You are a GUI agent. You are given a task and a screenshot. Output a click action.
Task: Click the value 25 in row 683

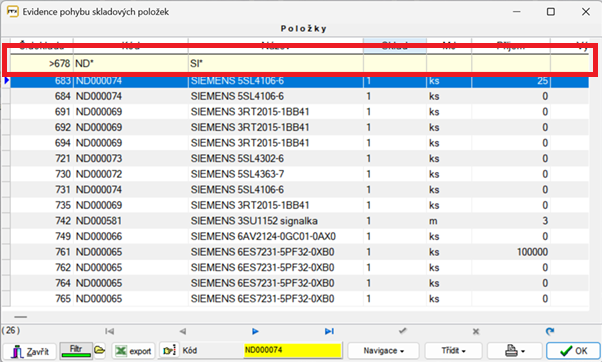(x=542, y=81)
